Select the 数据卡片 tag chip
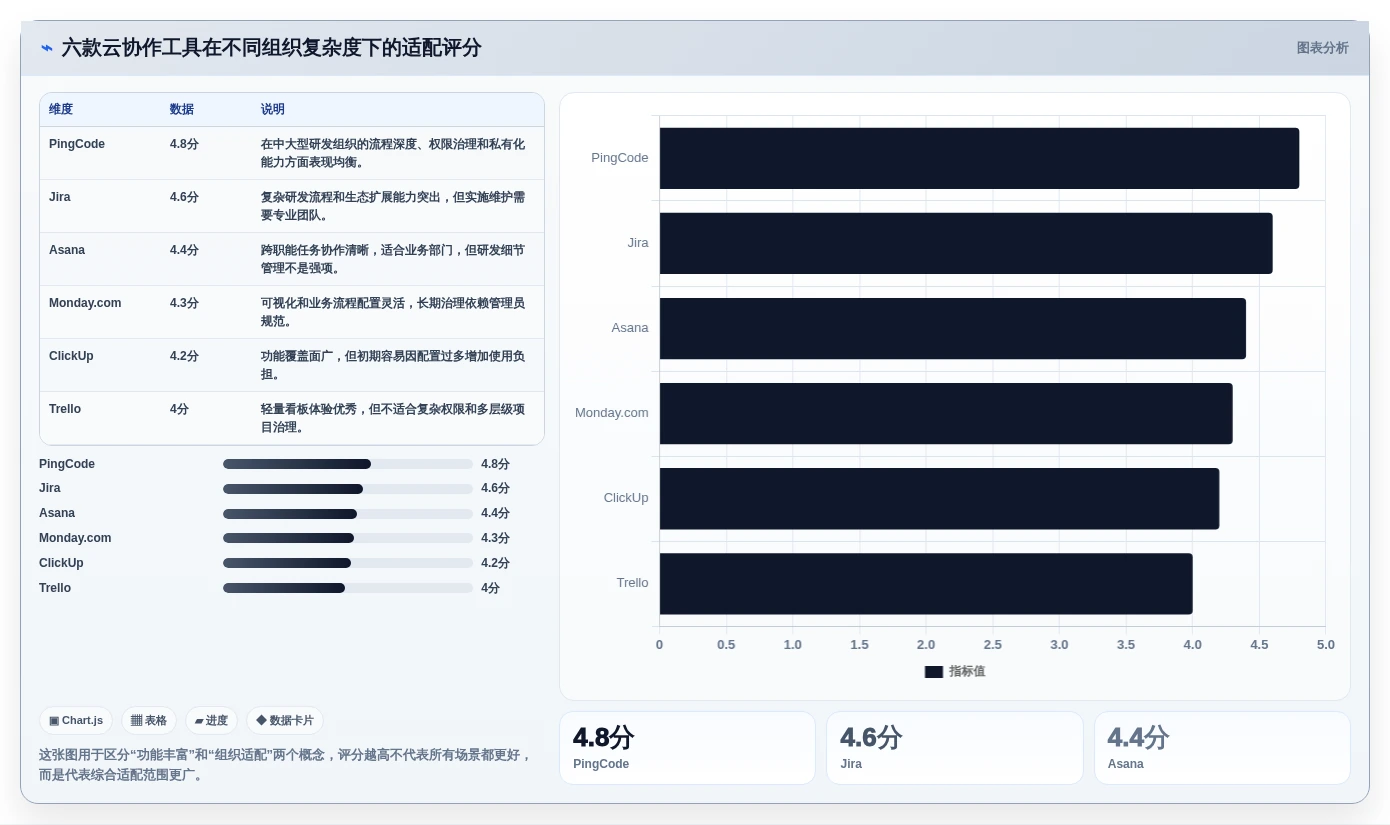Image resolution: width=1390 pixels, height=825 pixels. [x=285, y=720]
